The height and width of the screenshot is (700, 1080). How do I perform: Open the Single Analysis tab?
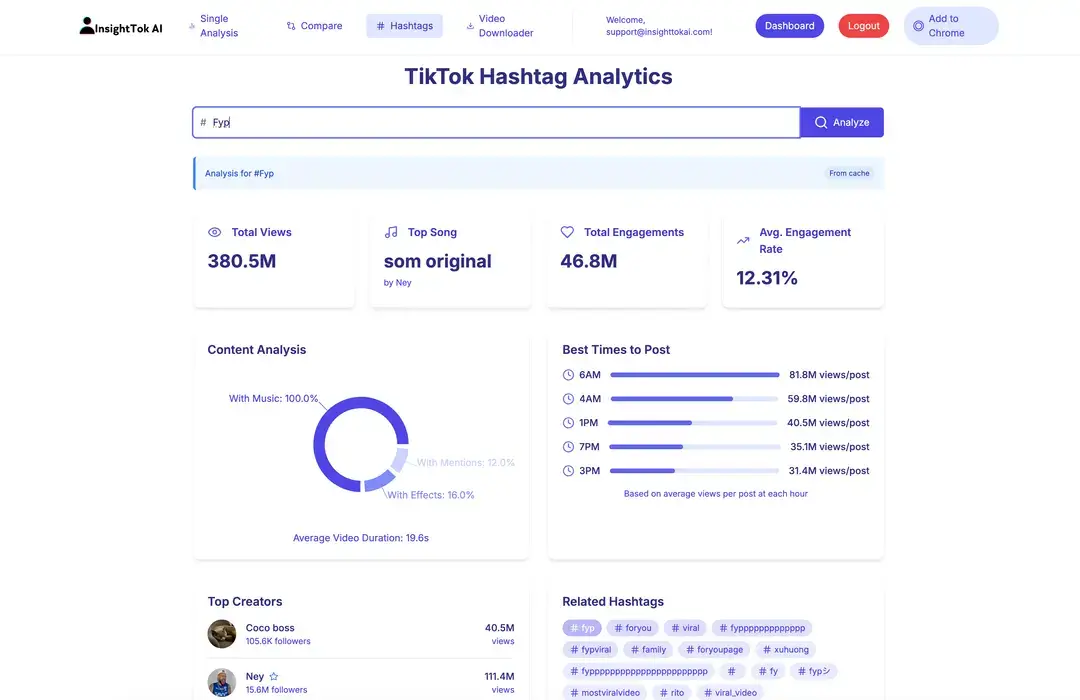point(214,25)
